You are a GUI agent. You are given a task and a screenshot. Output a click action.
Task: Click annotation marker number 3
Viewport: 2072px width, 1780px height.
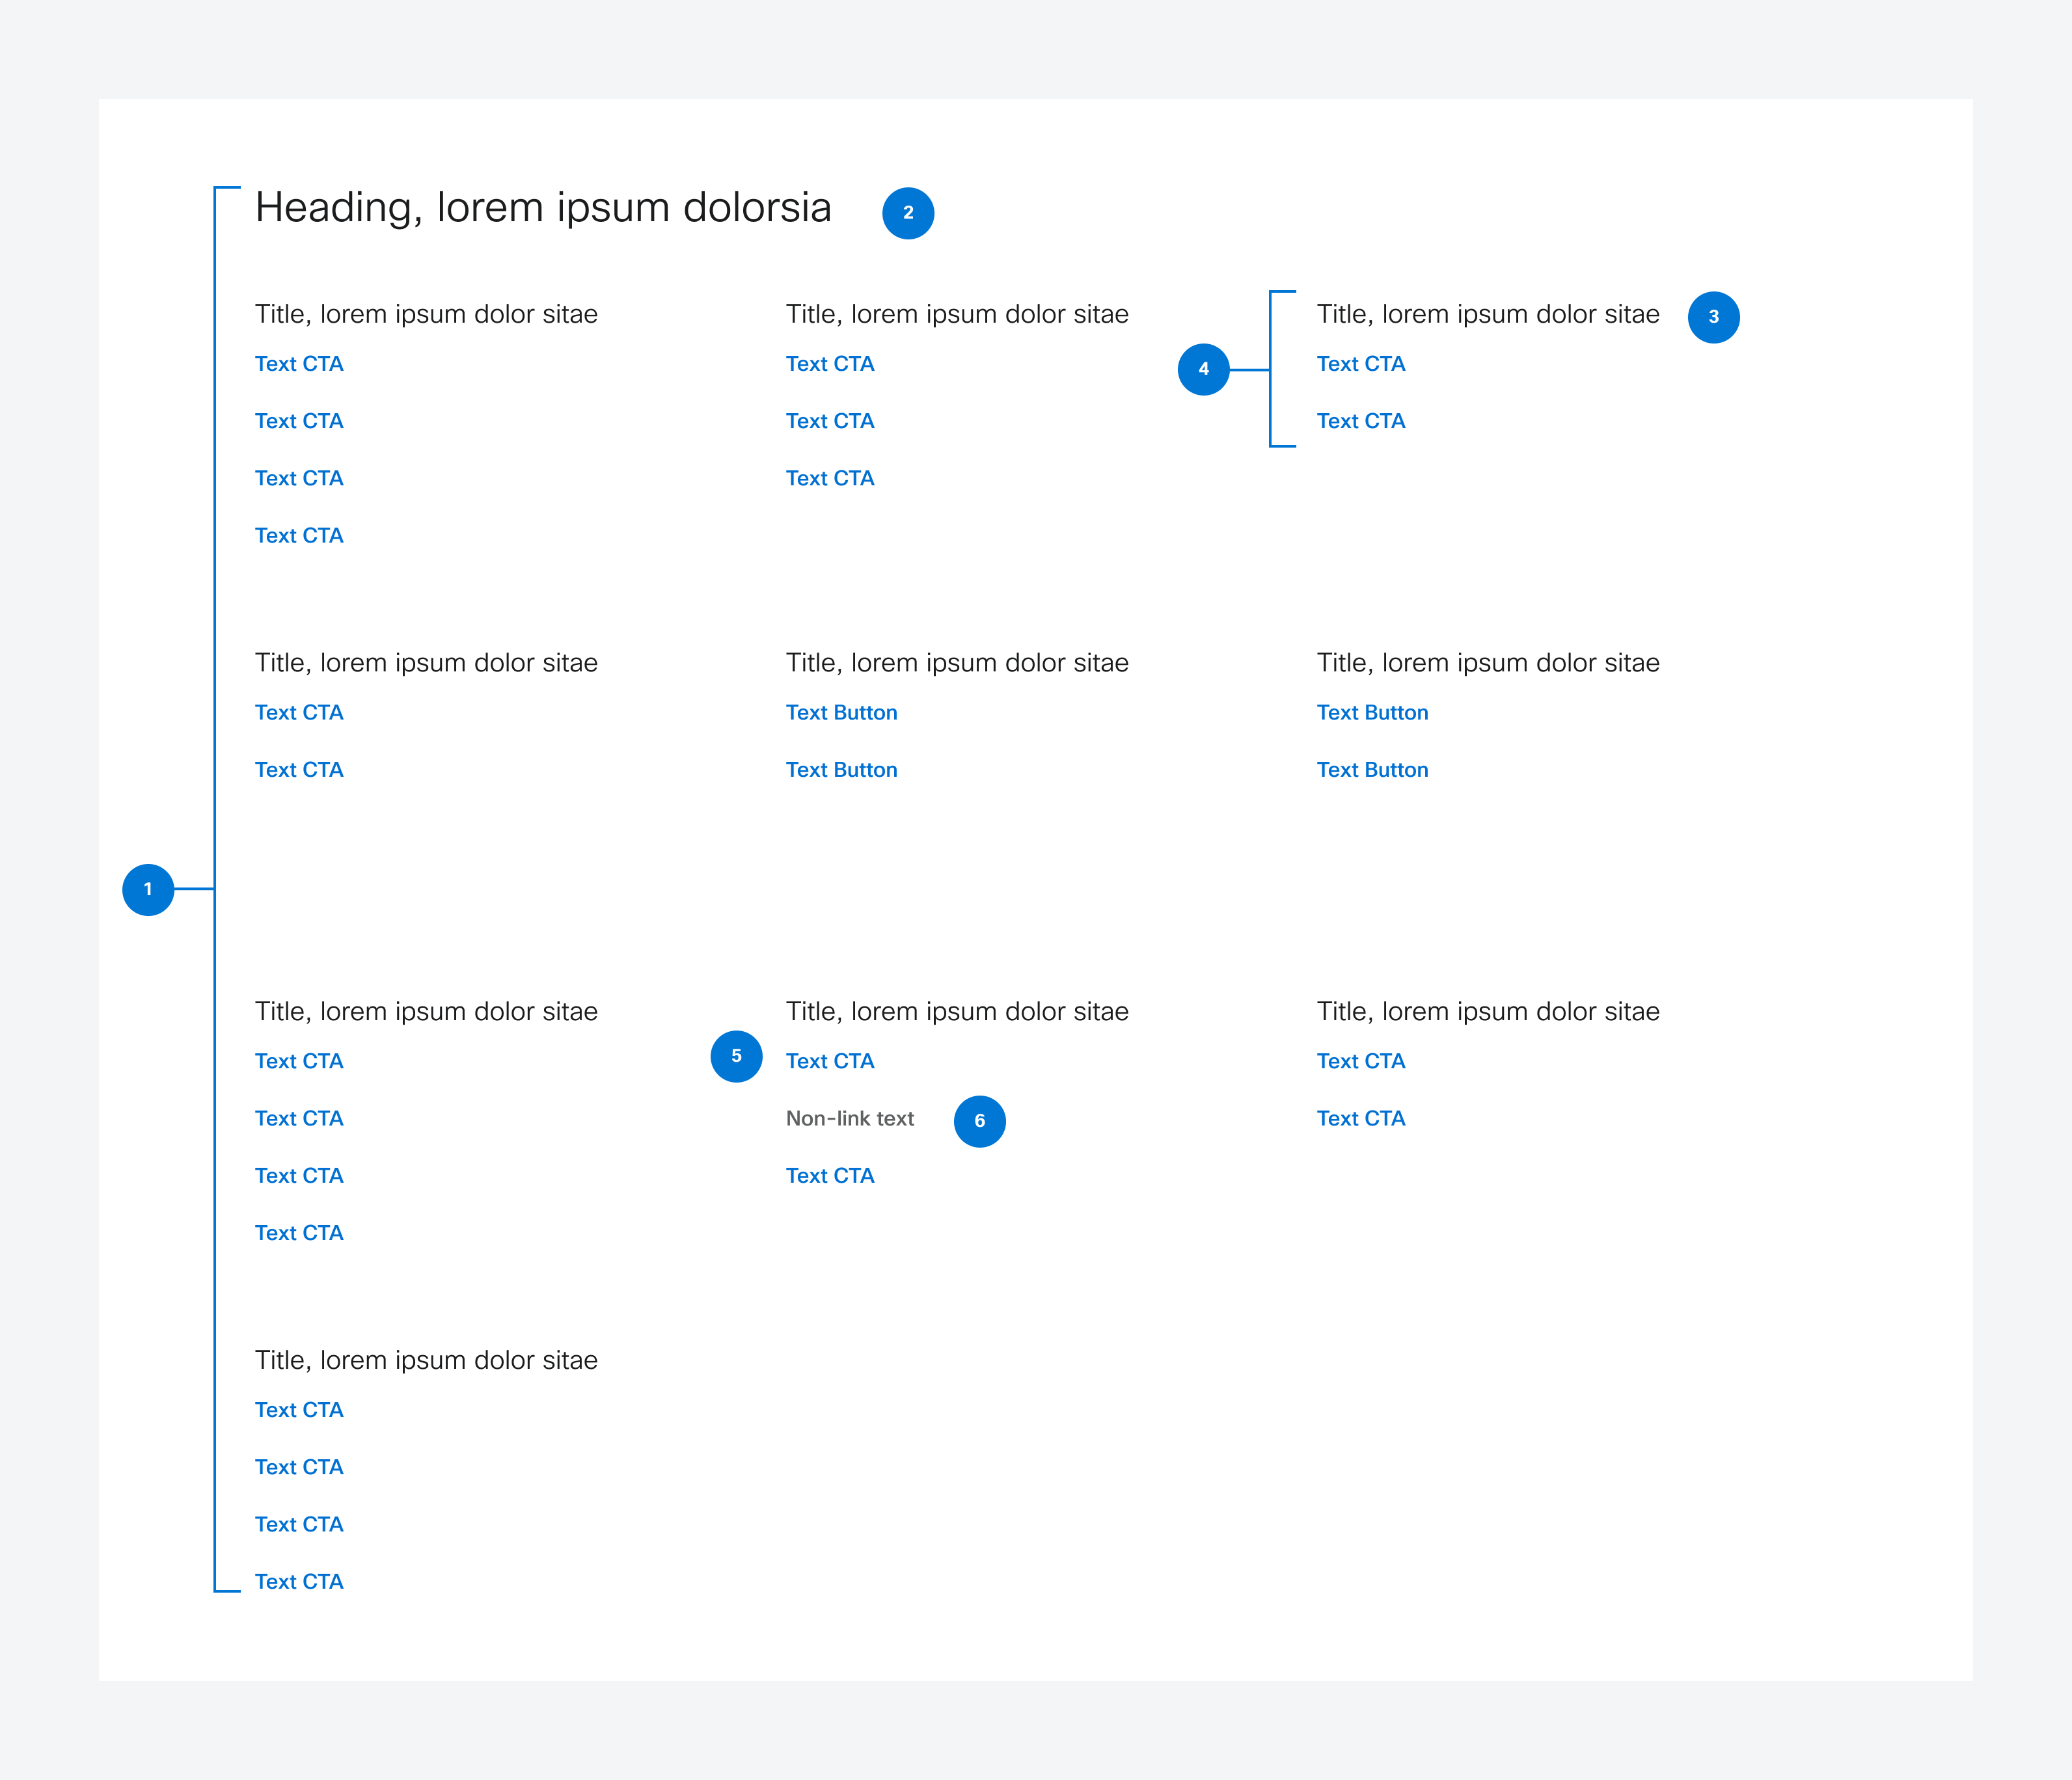click(x=1713, y=317)
